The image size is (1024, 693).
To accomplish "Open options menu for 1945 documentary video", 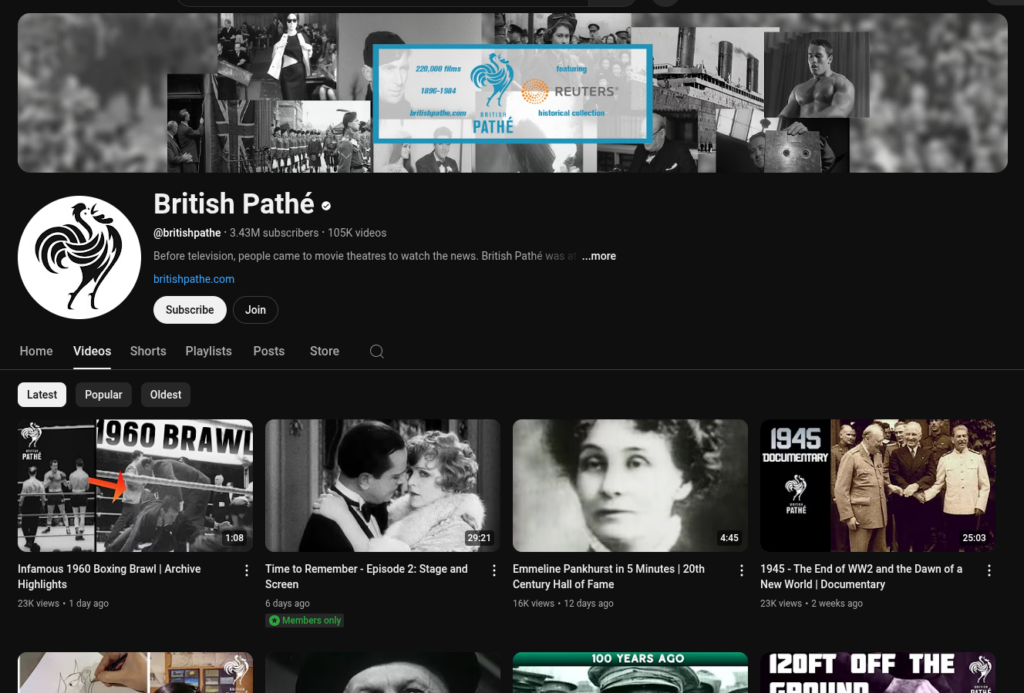I will (989, 571).
